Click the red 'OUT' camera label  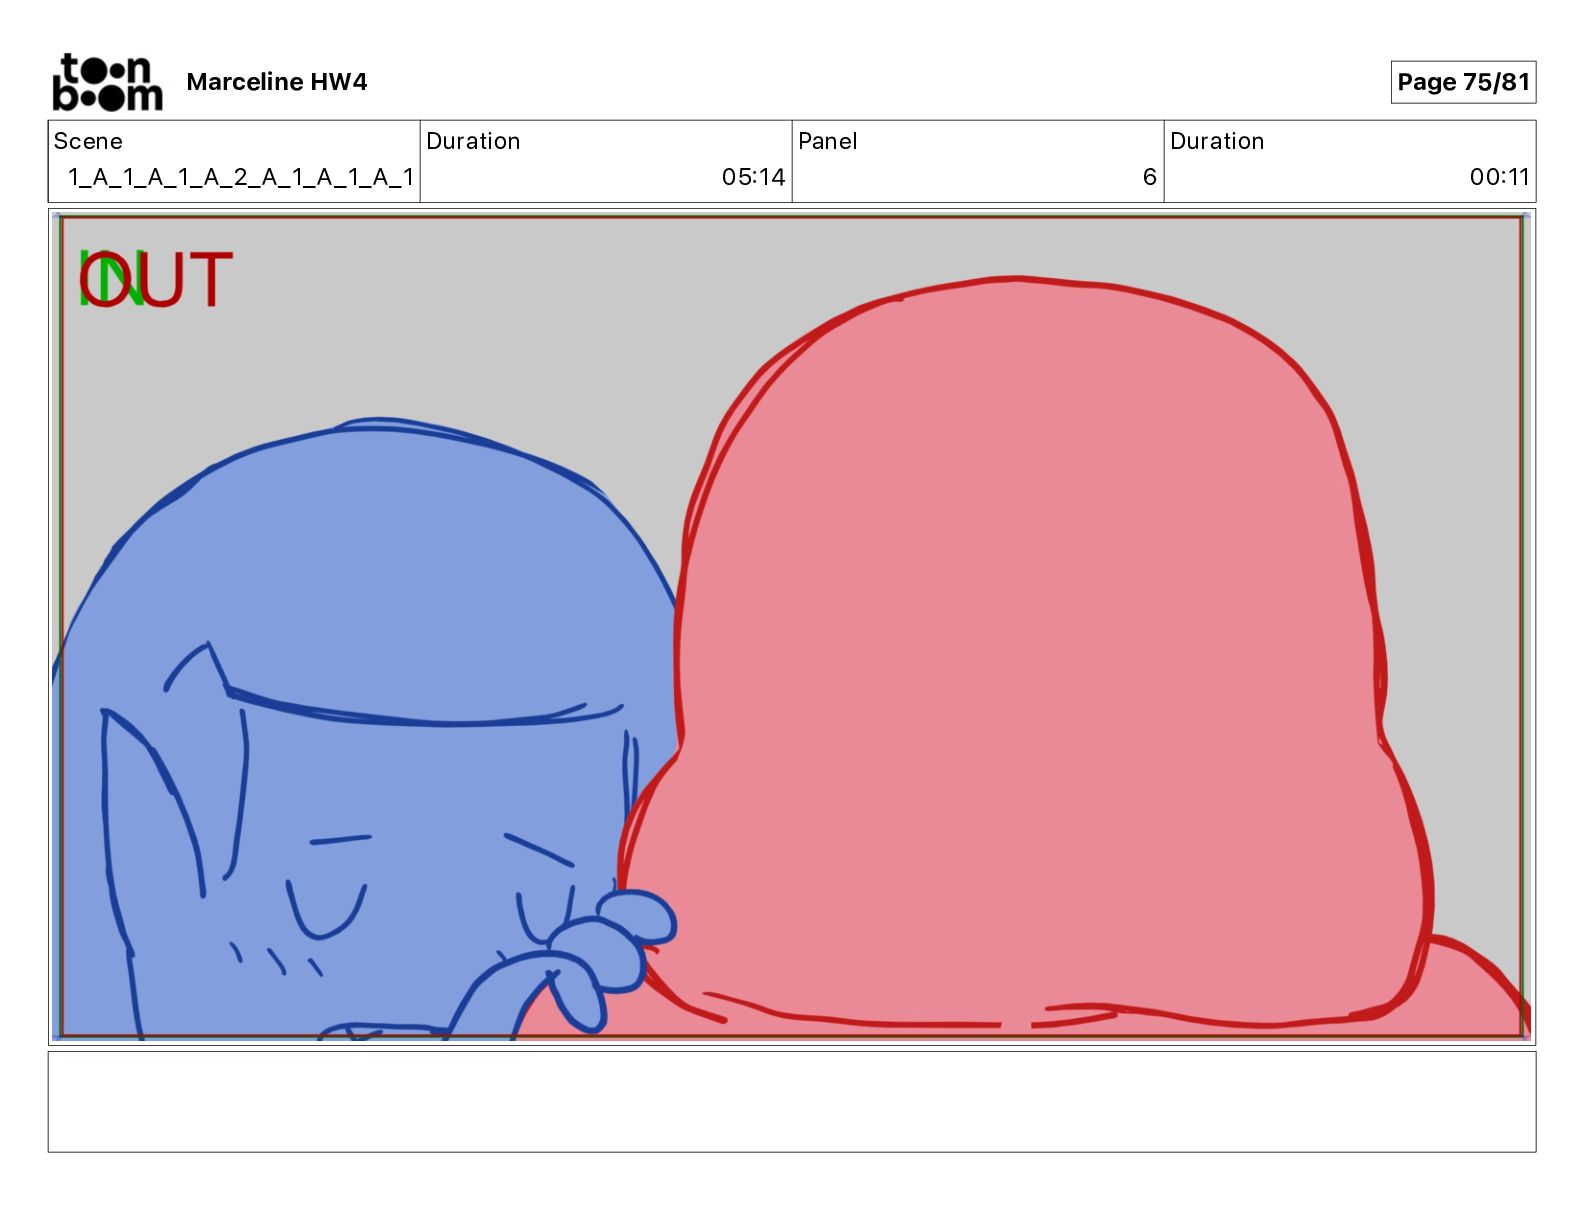156,280
